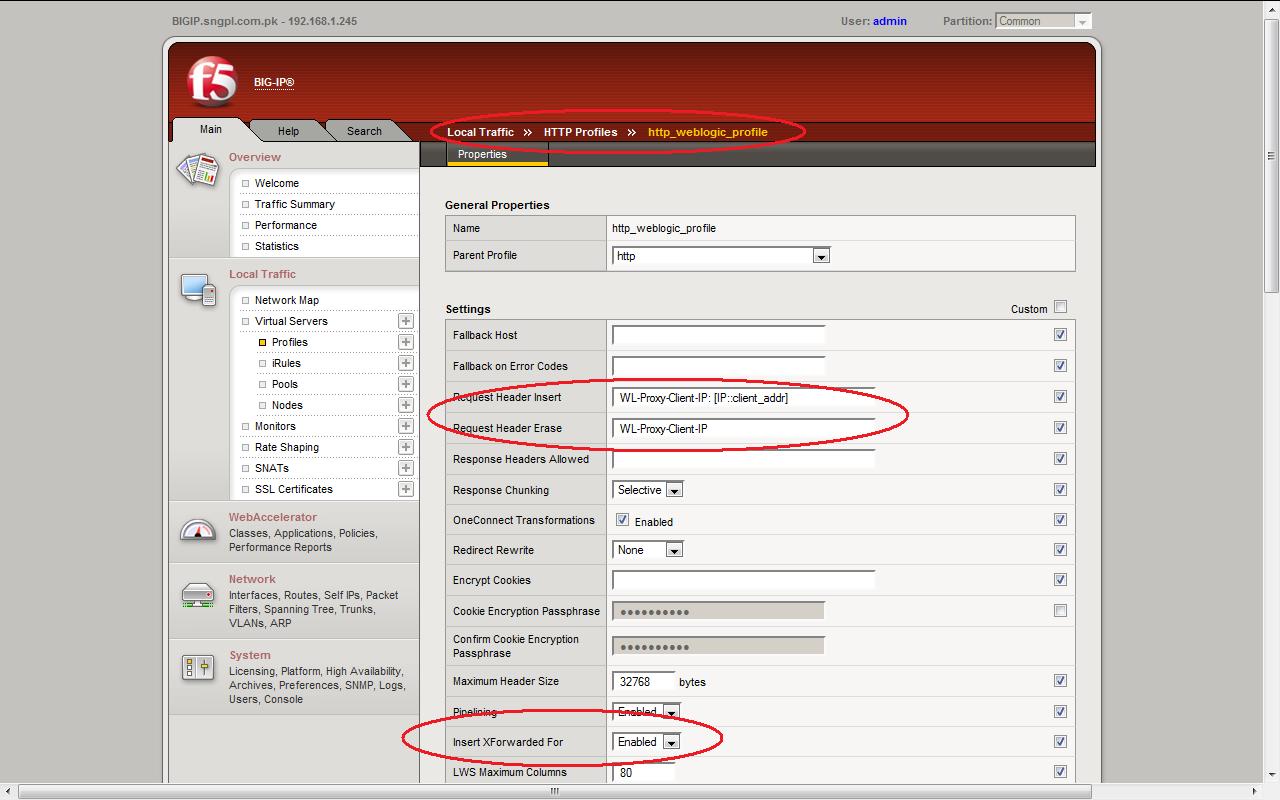
Task: Click the System server icon
Action: tap(197, 668)
